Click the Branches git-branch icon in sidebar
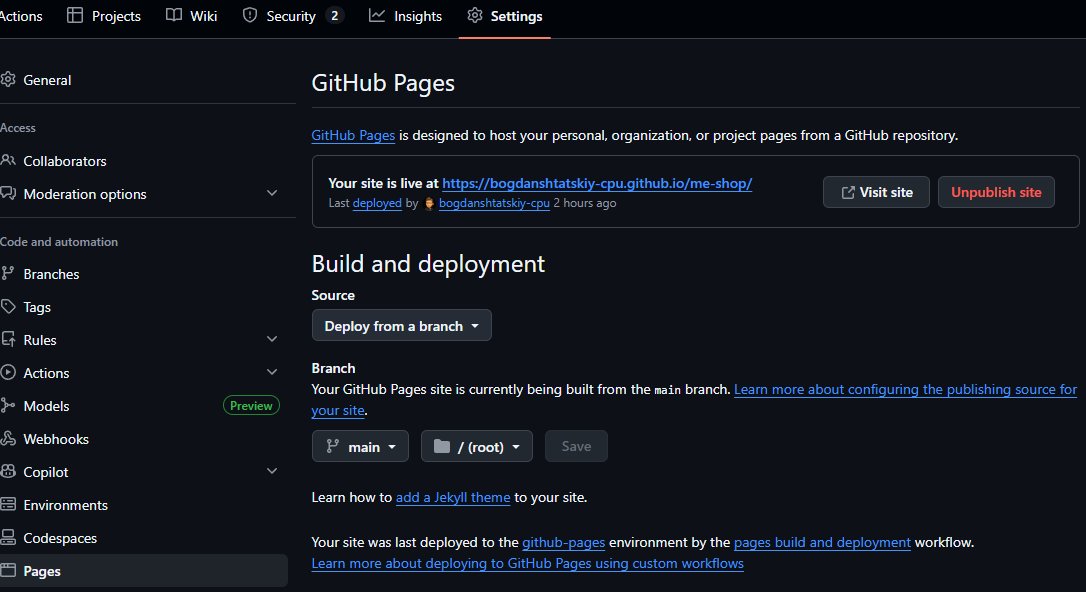 tap(8, 273)
